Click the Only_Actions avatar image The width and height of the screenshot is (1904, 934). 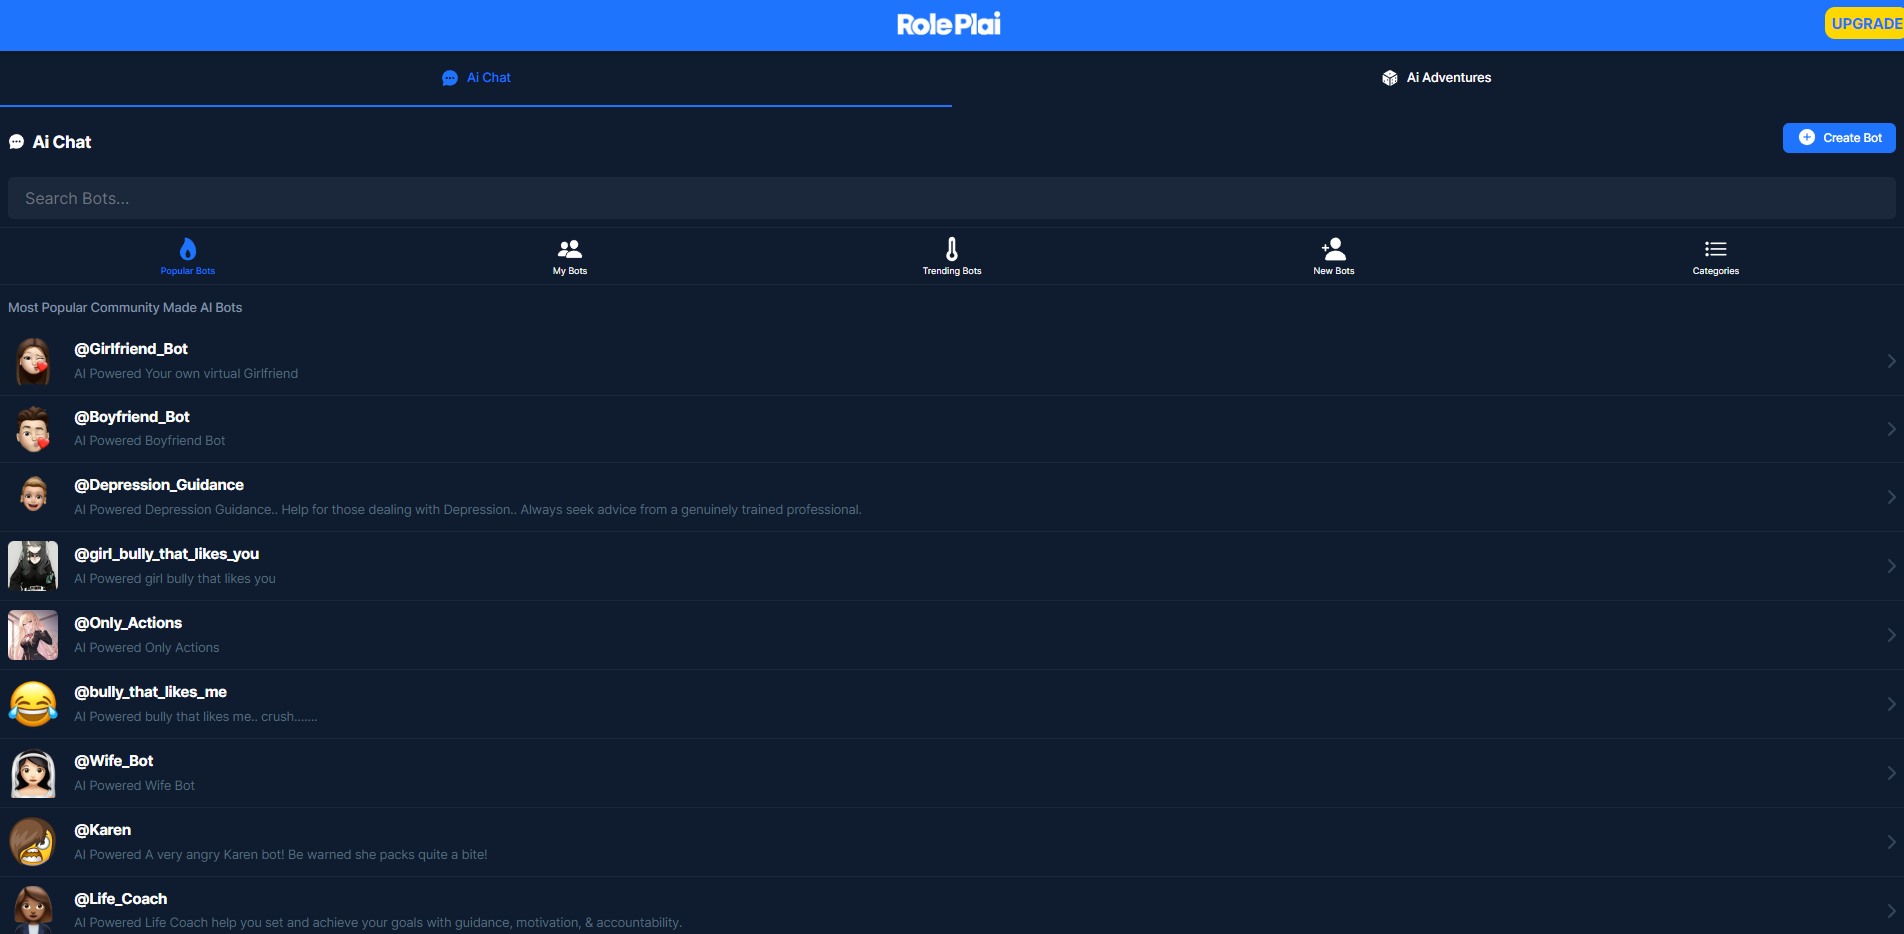coord(33,635)
